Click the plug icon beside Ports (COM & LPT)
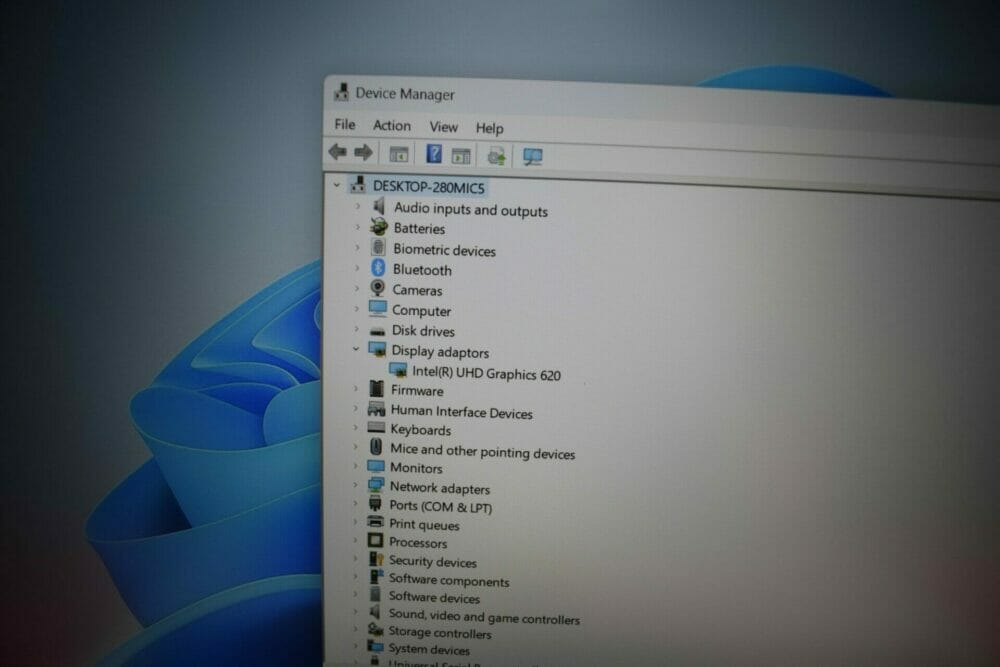 point(375,503)
